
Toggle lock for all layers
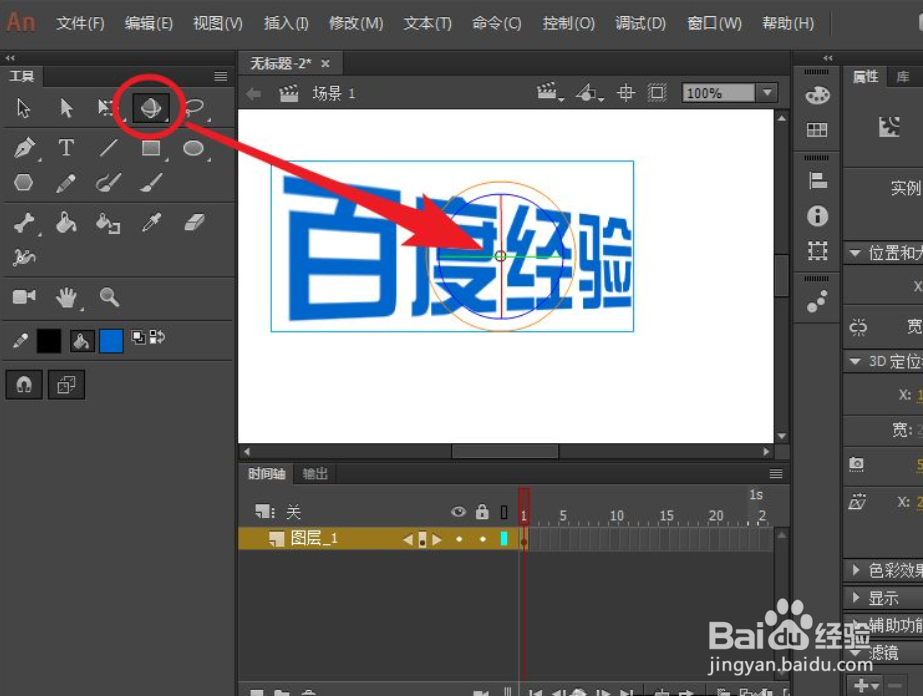coord(482,511)
